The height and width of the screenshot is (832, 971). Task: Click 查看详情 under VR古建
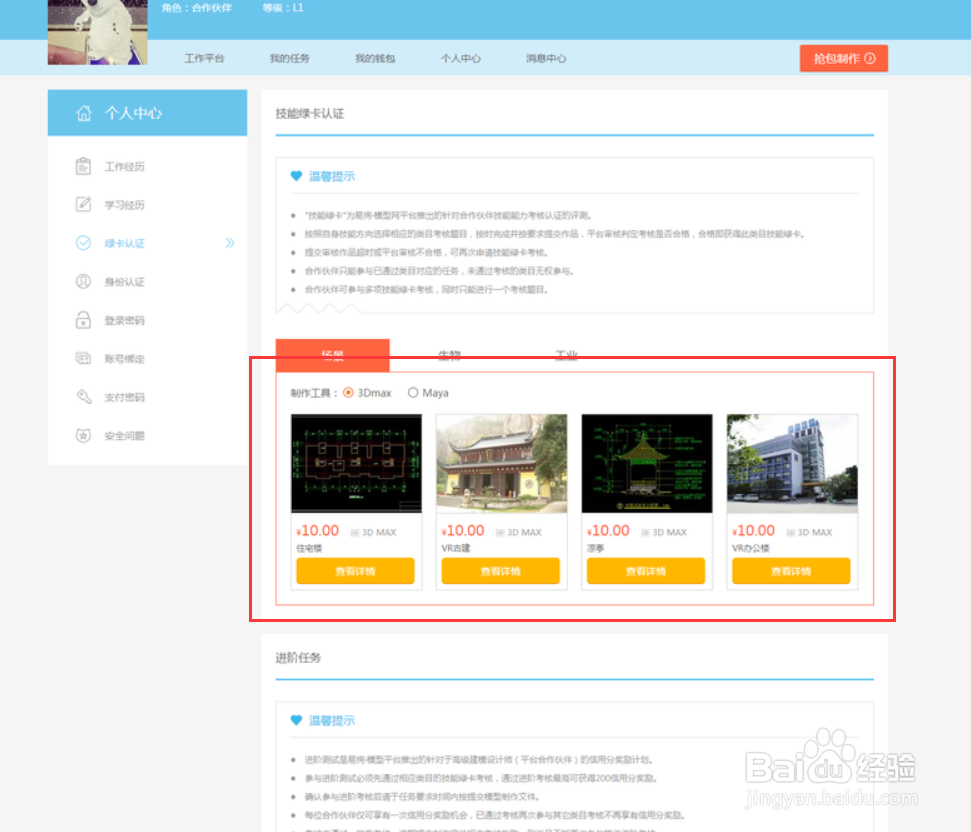click(x=500, y=571)
